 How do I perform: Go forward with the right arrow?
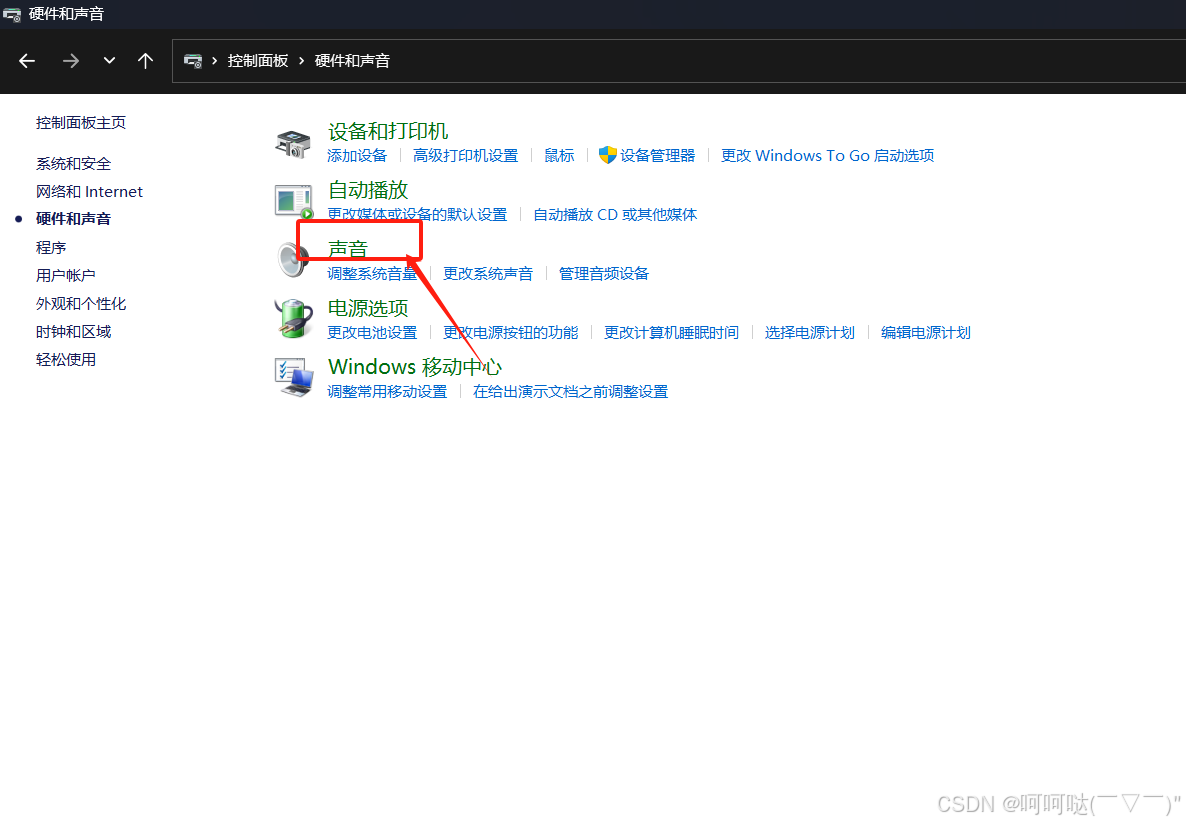coord(70,61)
